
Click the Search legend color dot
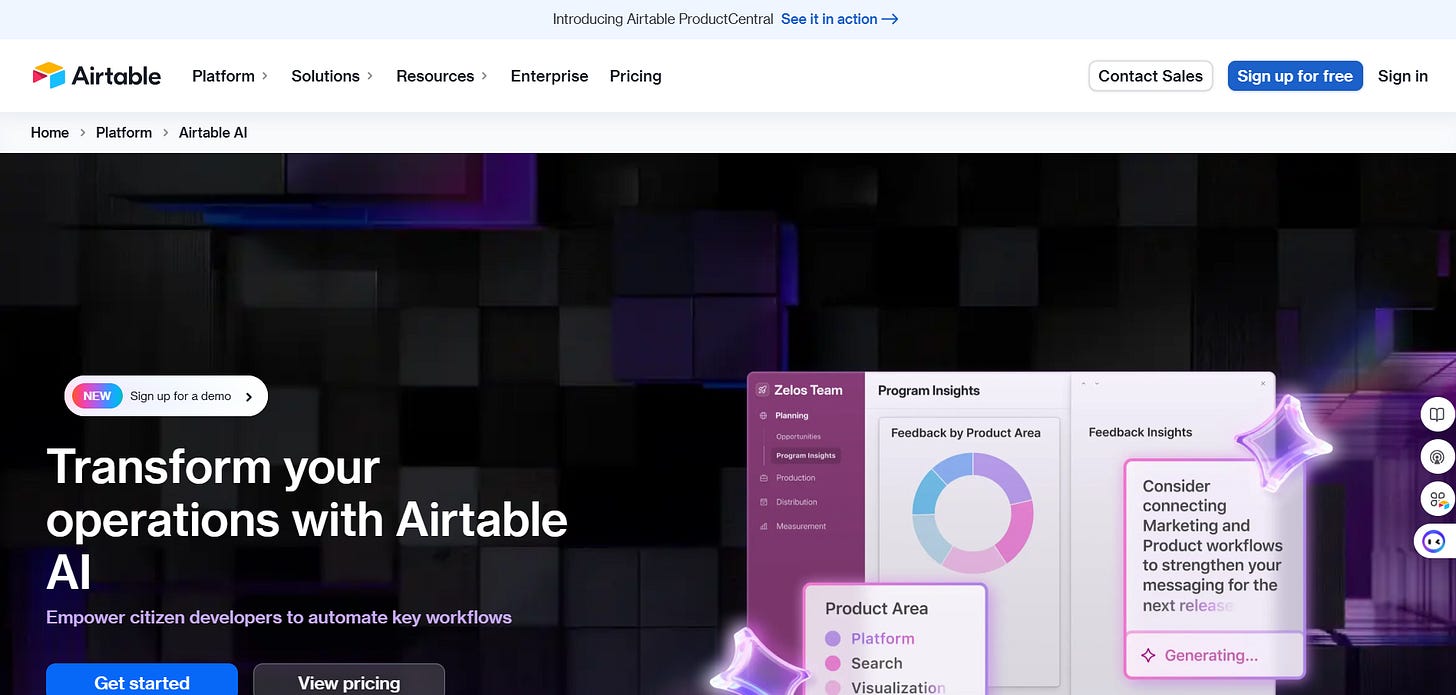(x=833, y=664)
